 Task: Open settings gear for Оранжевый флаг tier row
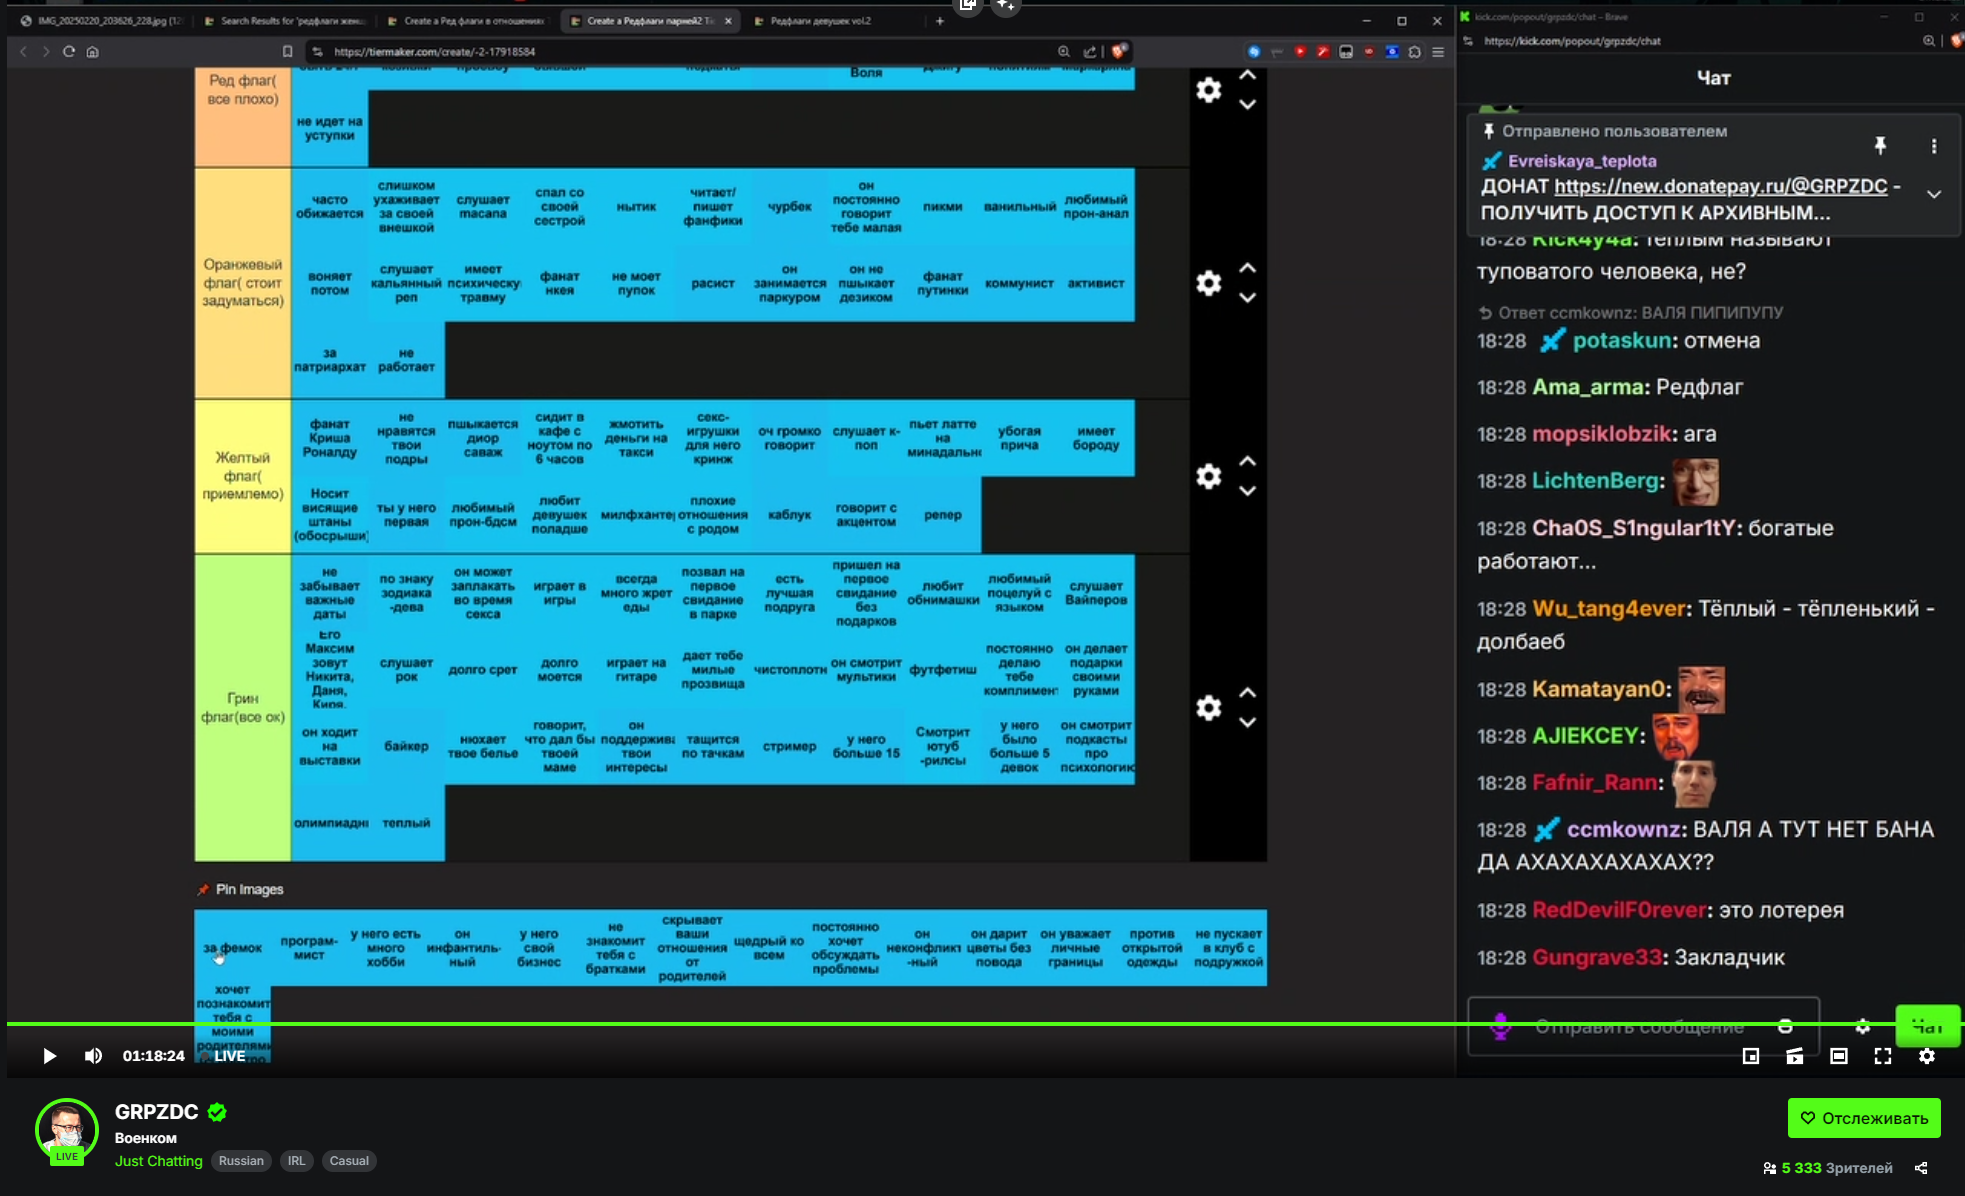pyautogui.click(x=1208, y=283)
